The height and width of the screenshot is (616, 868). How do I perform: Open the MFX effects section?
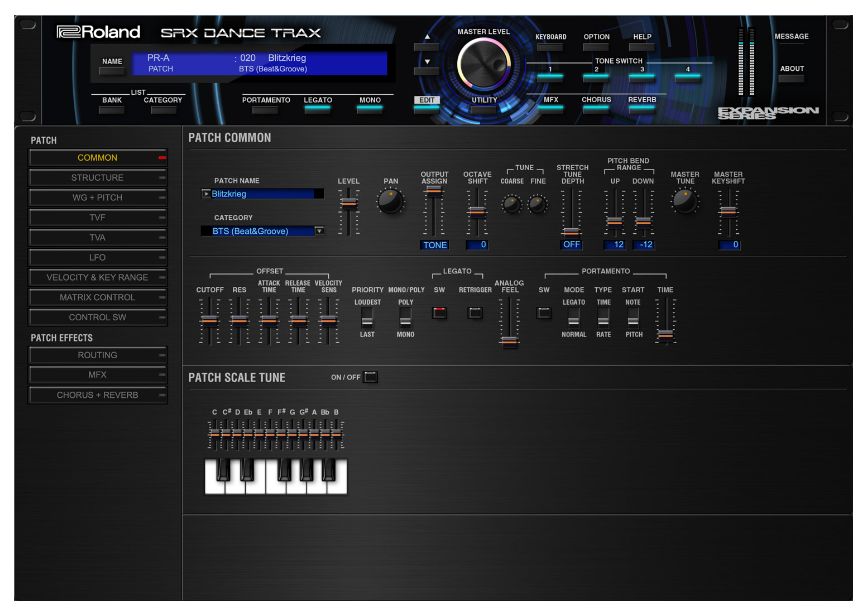point(97,375)
